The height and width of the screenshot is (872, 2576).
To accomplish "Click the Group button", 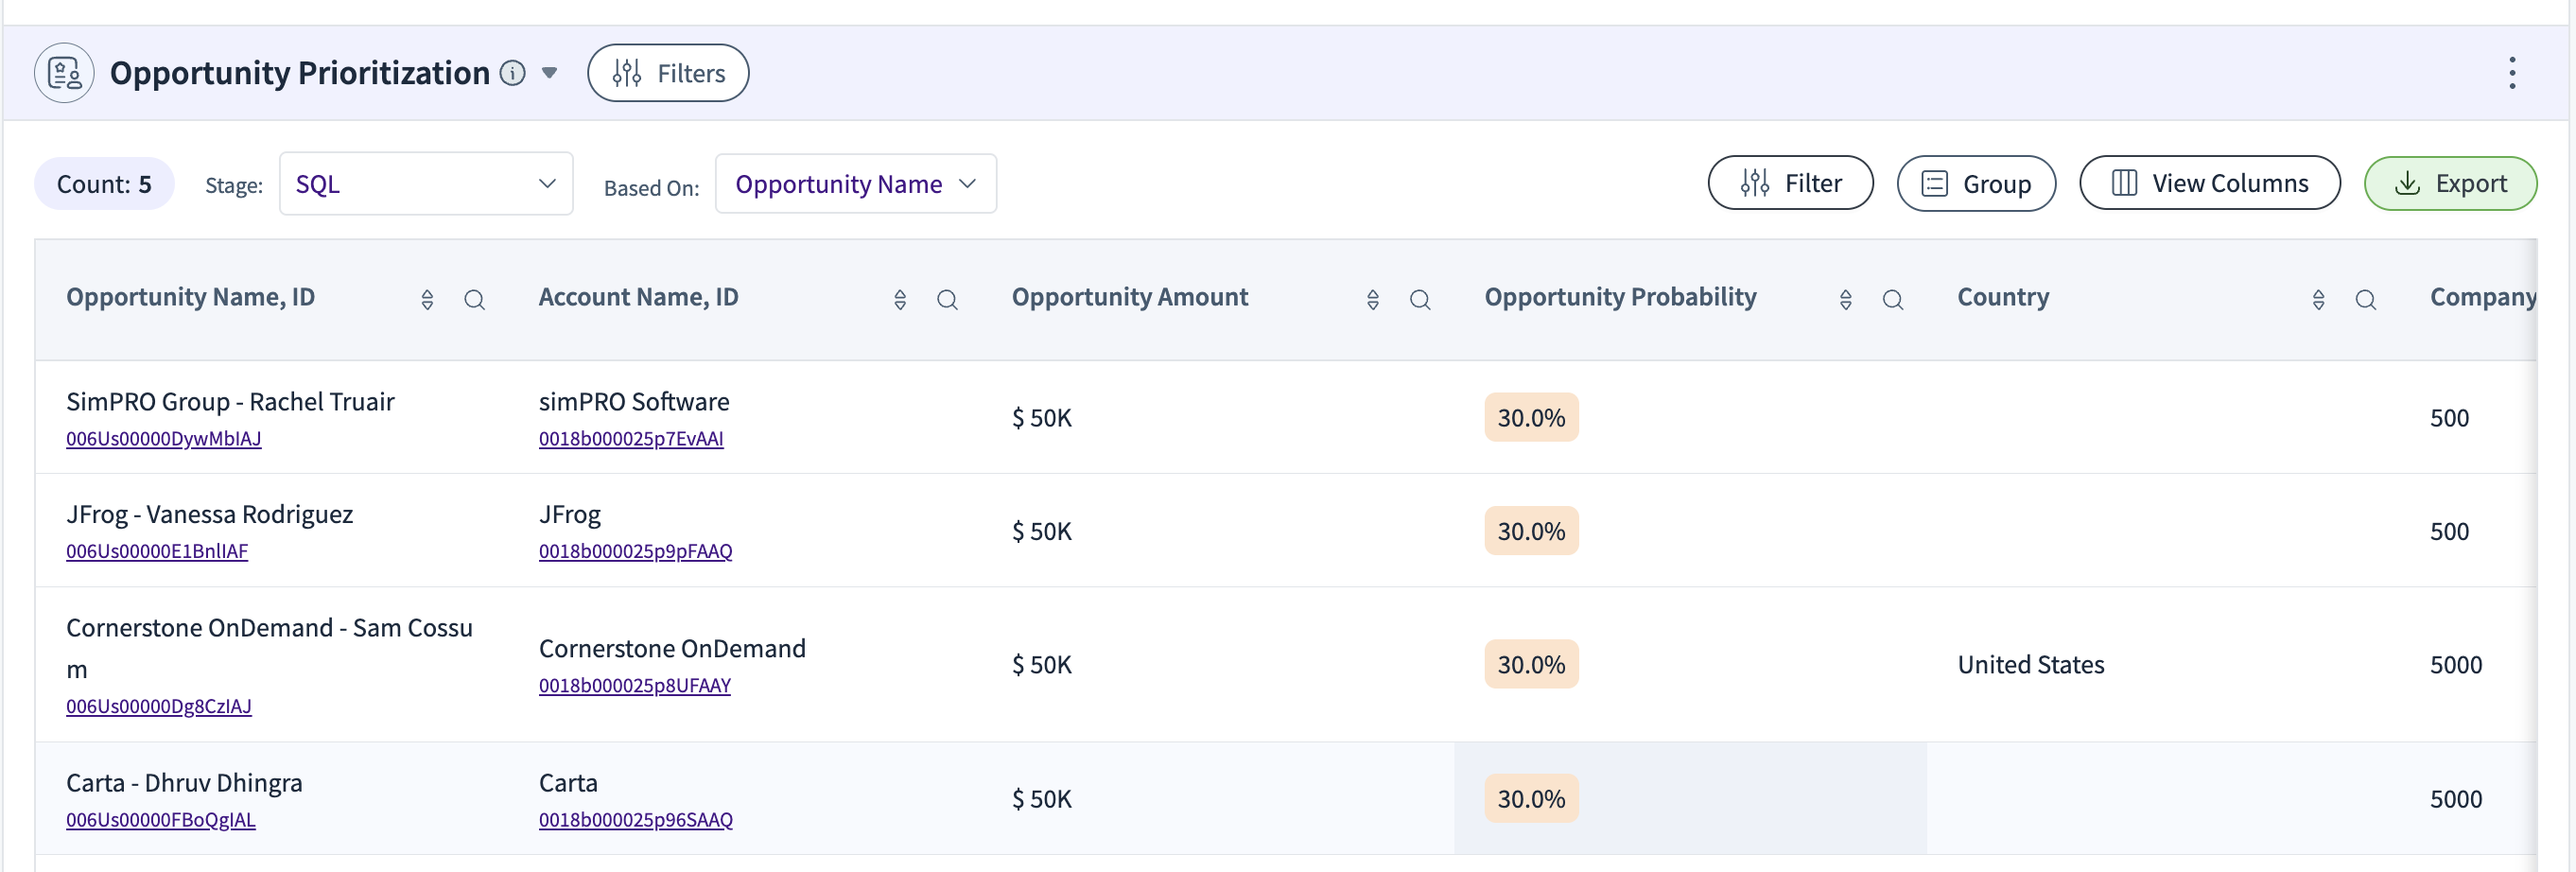I will (1975, 184).
